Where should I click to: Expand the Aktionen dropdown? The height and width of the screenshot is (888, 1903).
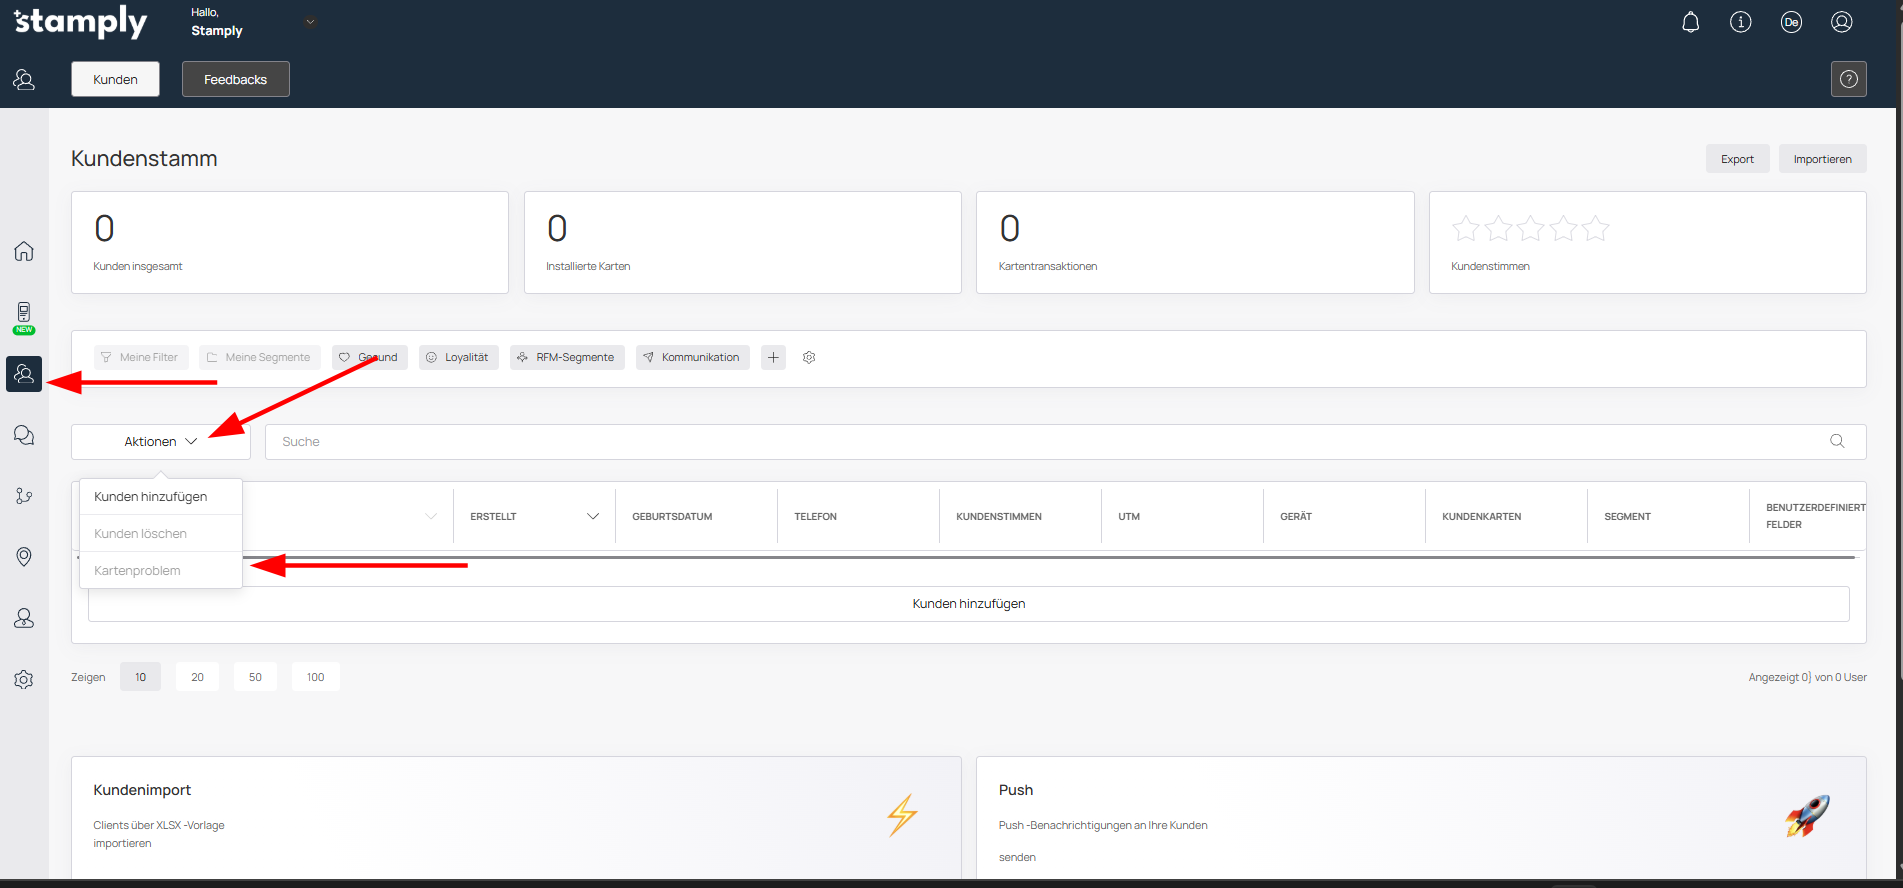[x=160, y=442]
